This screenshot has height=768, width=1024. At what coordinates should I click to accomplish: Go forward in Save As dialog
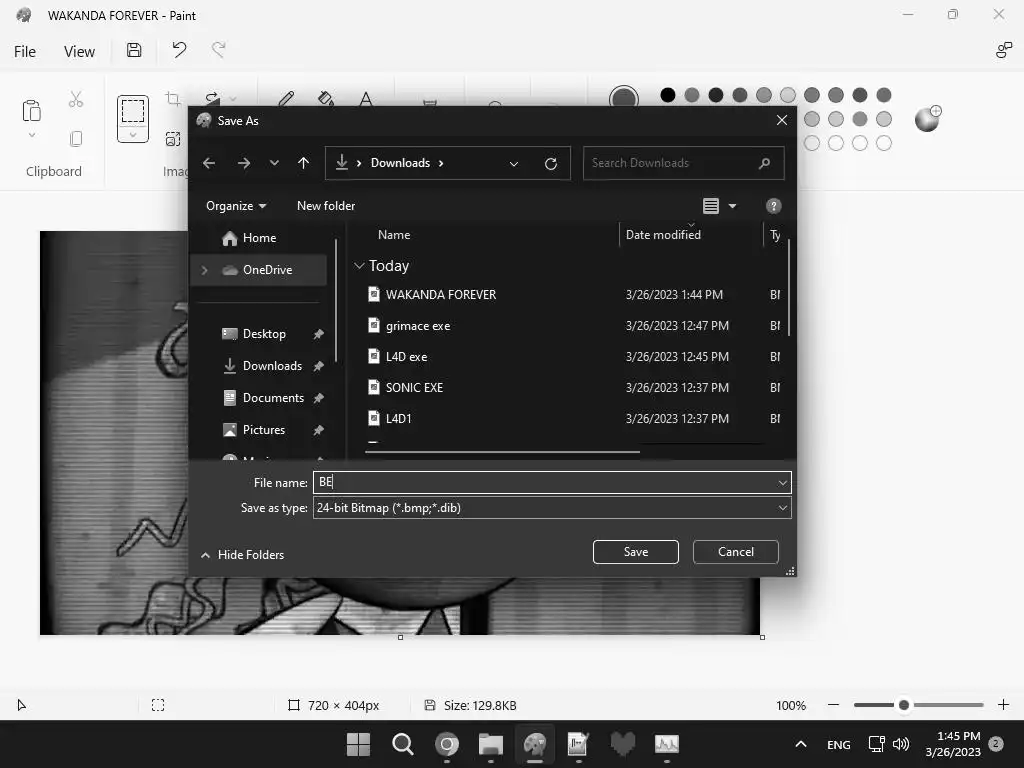(x=244, y=163)
